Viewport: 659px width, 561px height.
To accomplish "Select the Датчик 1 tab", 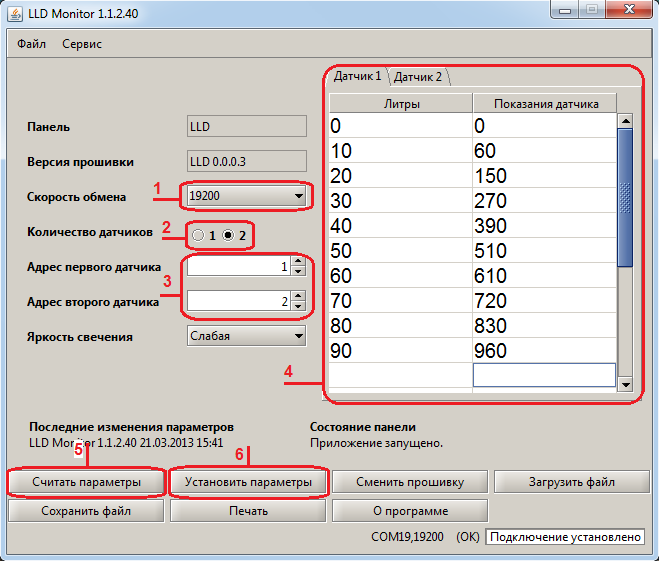I will (357, 77).
